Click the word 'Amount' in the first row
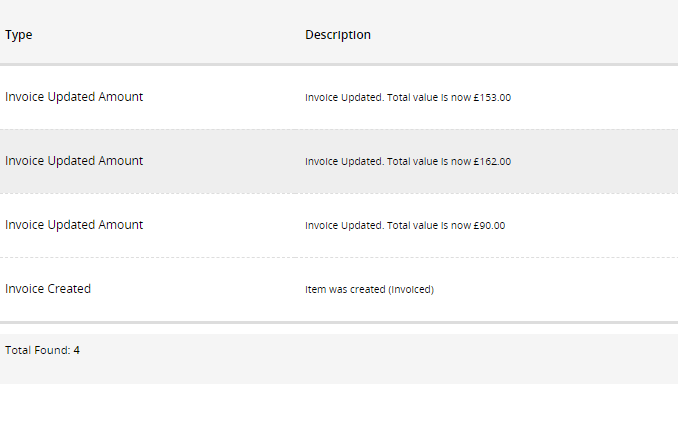The height and width of the screenshot is (422, 678). (x=120, y=97)
